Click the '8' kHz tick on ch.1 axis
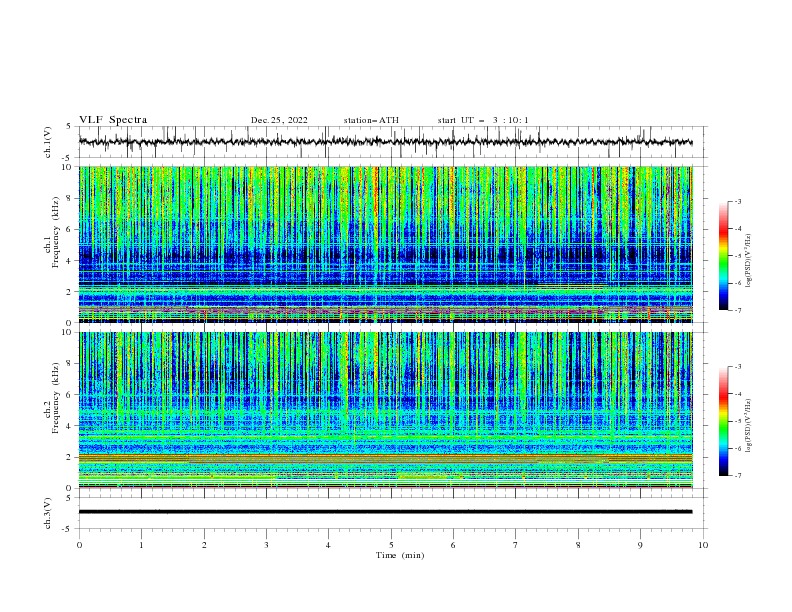792x612 pixels. click(70, 198)
